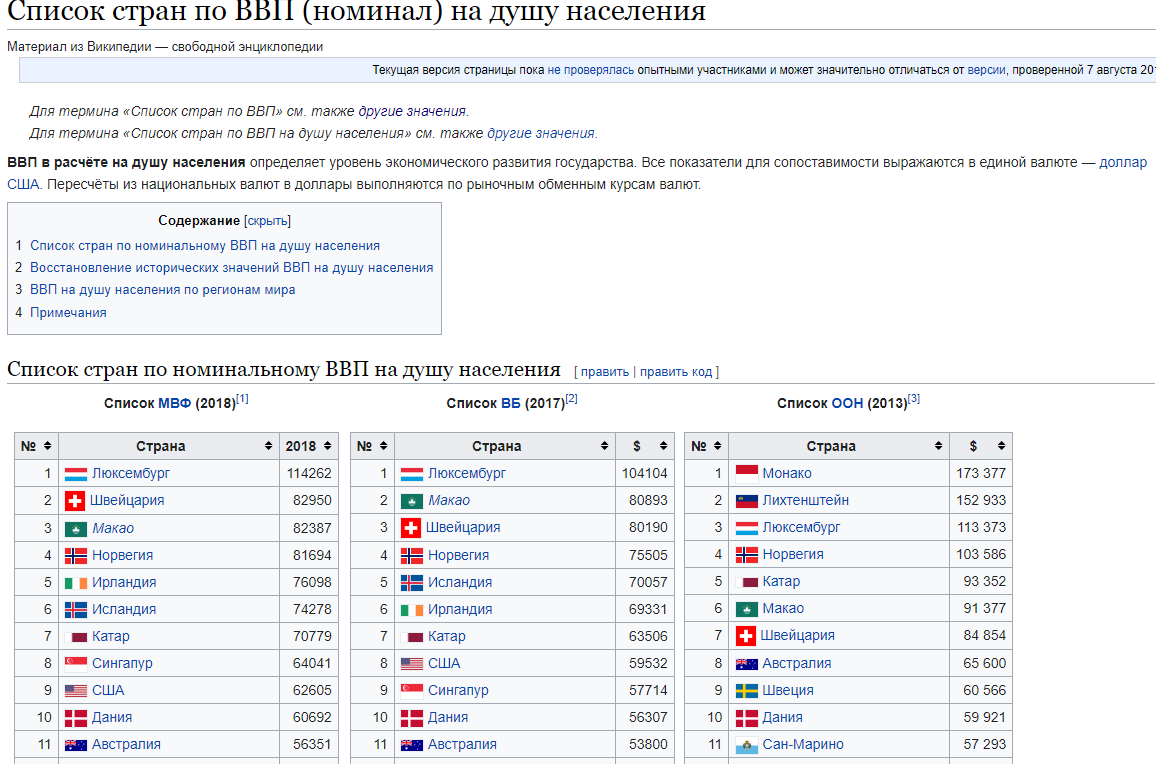Viewport: 1156px width, 764px height.
Task: Click Denmark flag in IMF table
Action: tap(75, 718)
